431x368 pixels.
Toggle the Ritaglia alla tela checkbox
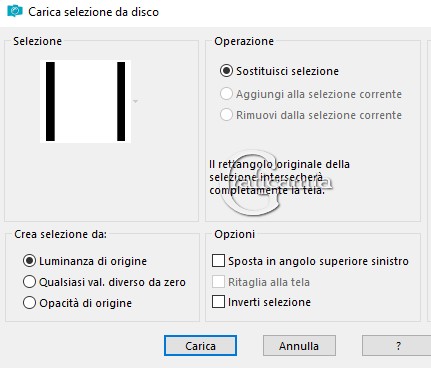(218, 282)
